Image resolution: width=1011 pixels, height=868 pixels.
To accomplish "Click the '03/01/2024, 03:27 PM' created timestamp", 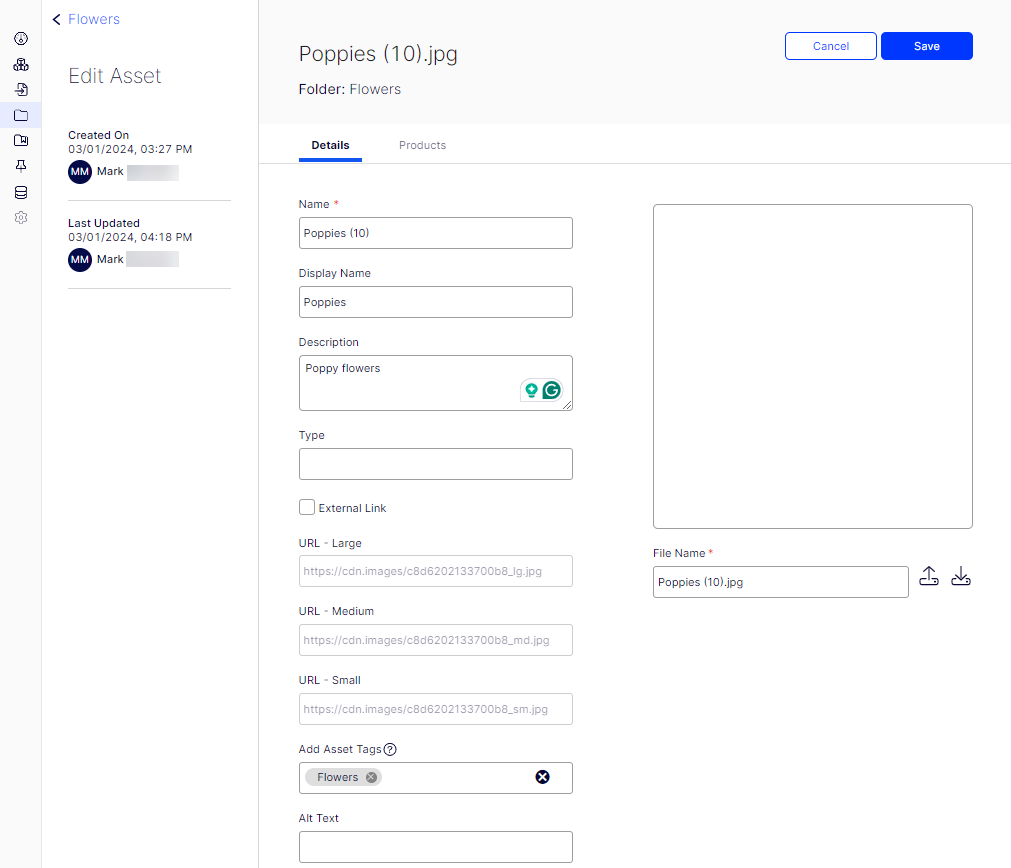I will pos(130,149).
